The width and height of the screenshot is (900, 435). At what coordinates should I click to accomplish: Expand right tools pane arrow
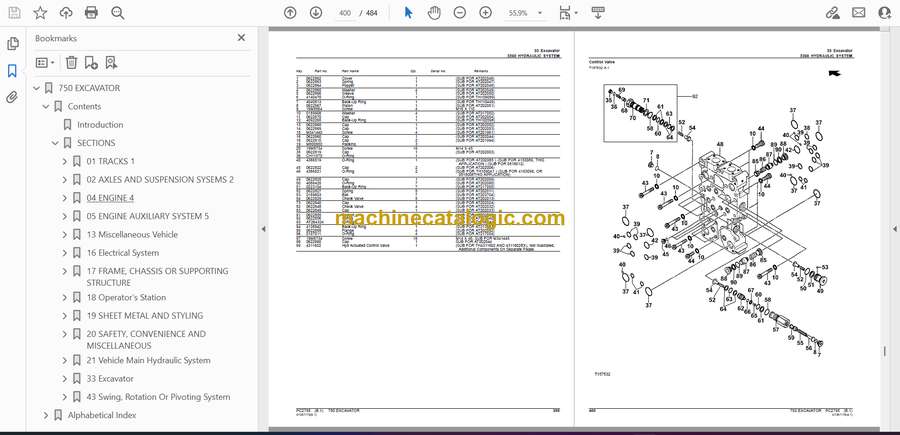[894, 229]
